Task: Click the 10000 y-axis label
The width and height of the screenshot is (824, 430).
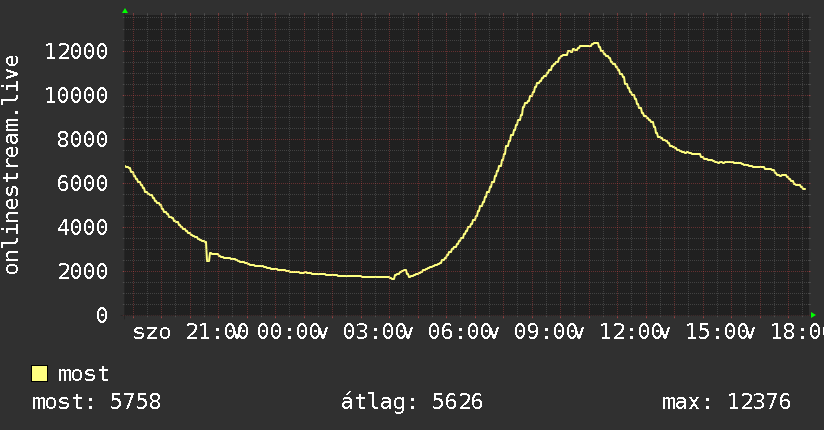Action: coord(76,96)
